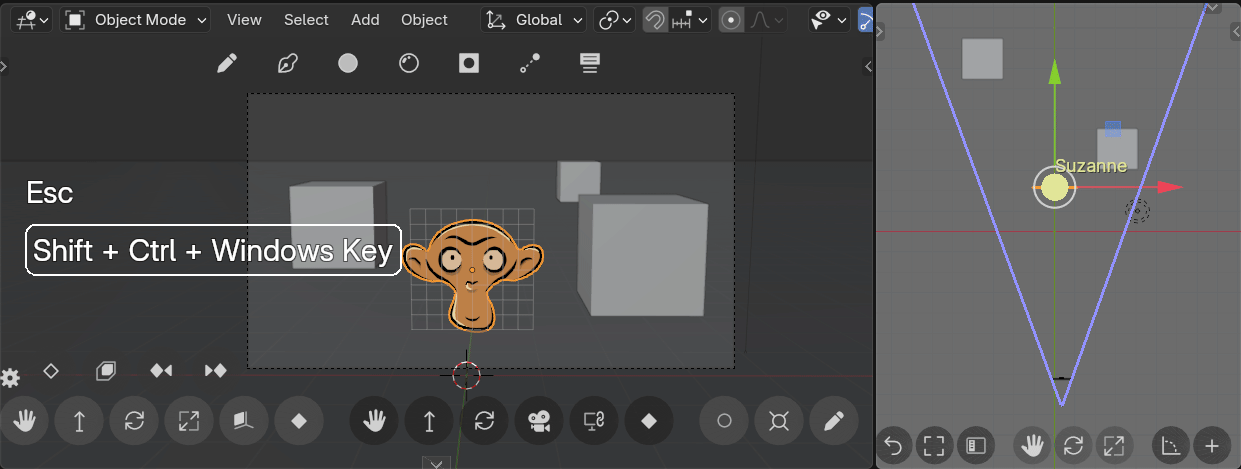
Task: Click the outline diamond keyframe icon
Action: coord(51,371)
